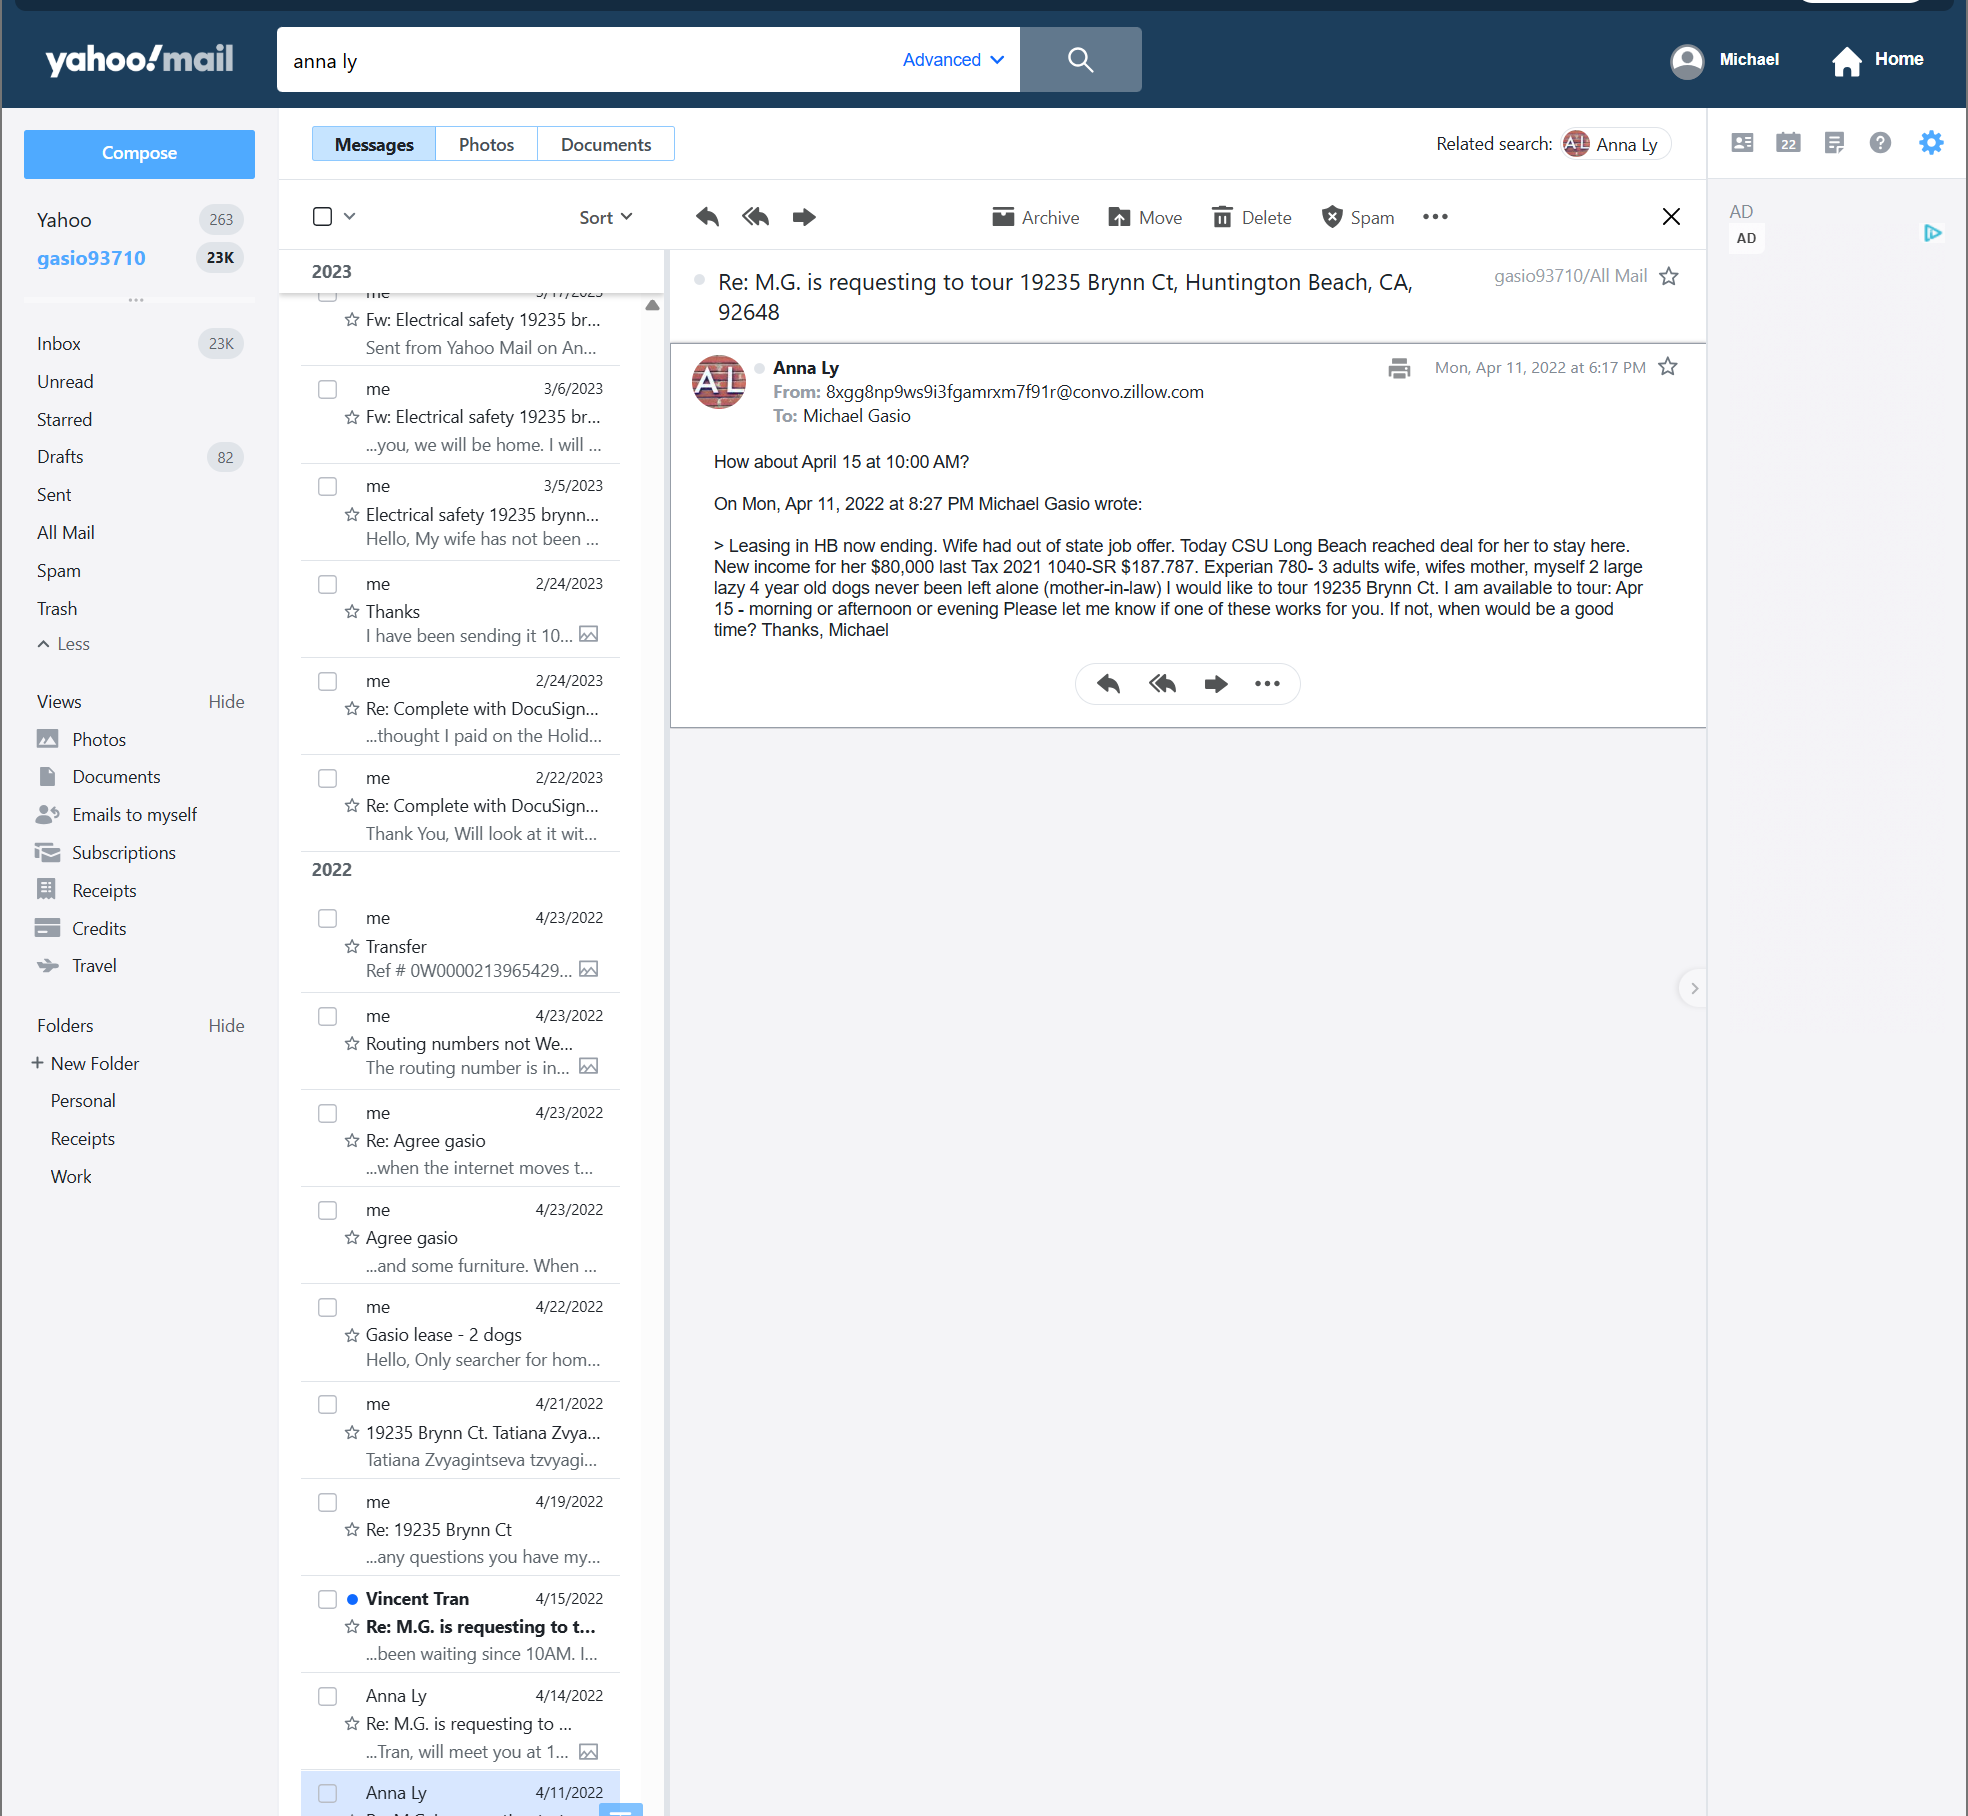Switch to the Documents tab
The height and width of the screenshot is (1816, 1968).
pos(605,144)
